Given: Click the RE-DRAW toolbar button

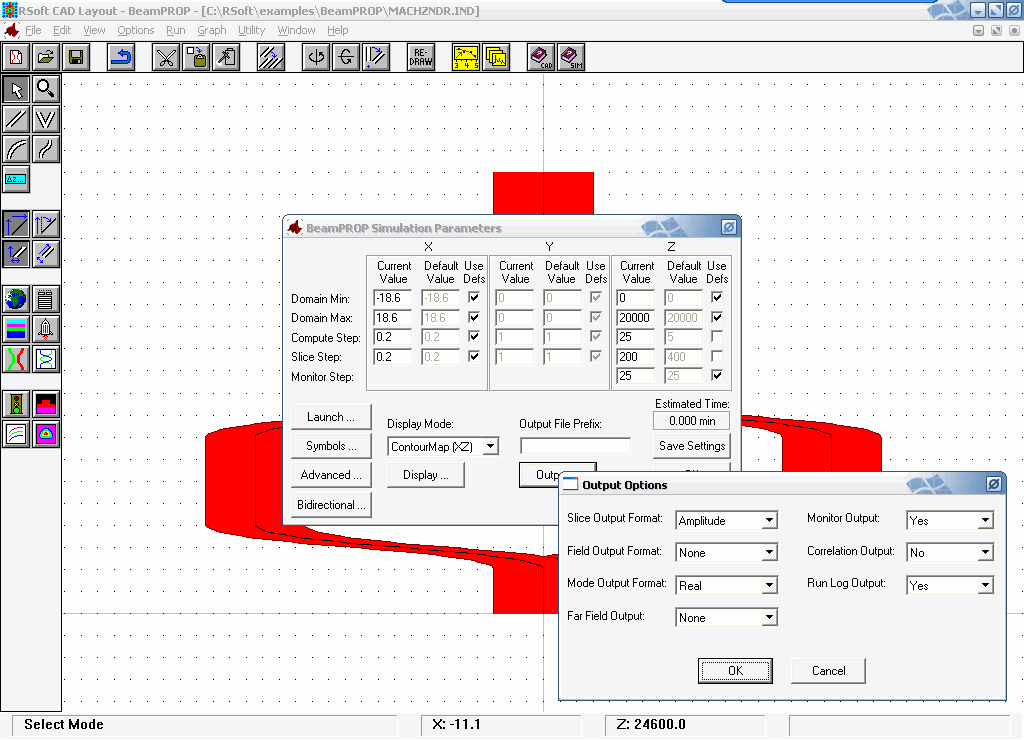Looking at the screenshot, I should point(421,57).
